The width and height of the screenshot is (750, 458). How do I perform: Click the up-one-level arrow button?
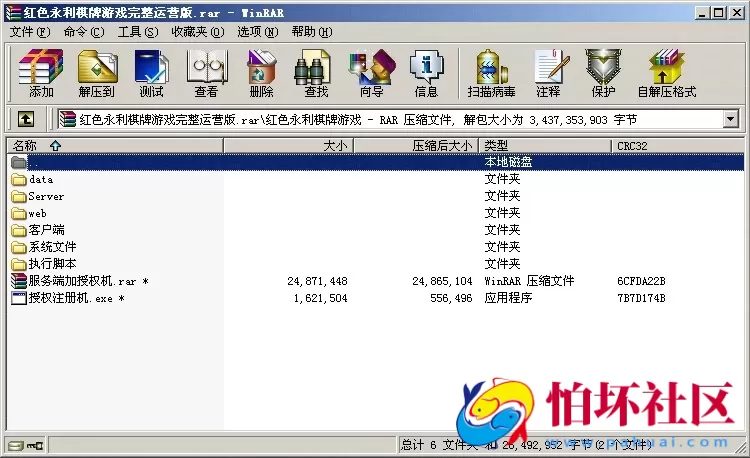[x=26, y=119]
